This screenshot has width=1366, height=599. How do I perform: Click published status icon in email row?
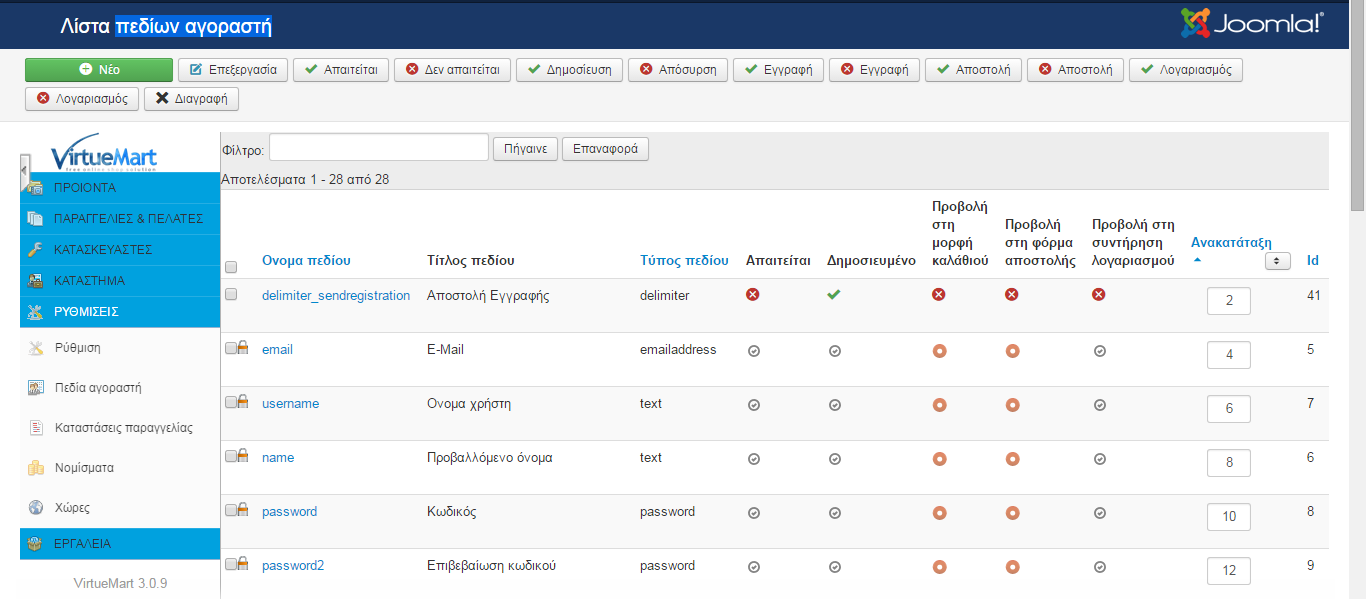[x=835, y=351]
